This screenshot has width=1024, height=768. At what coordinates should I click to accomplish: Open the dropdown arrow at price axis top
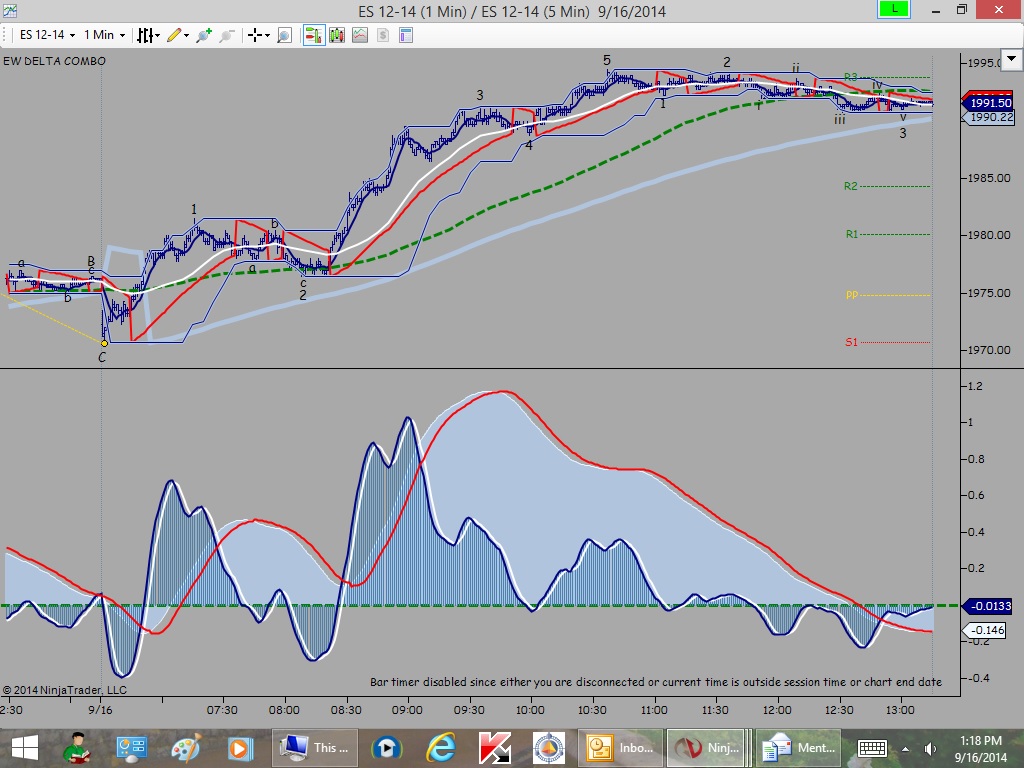tap(1011, 59)
